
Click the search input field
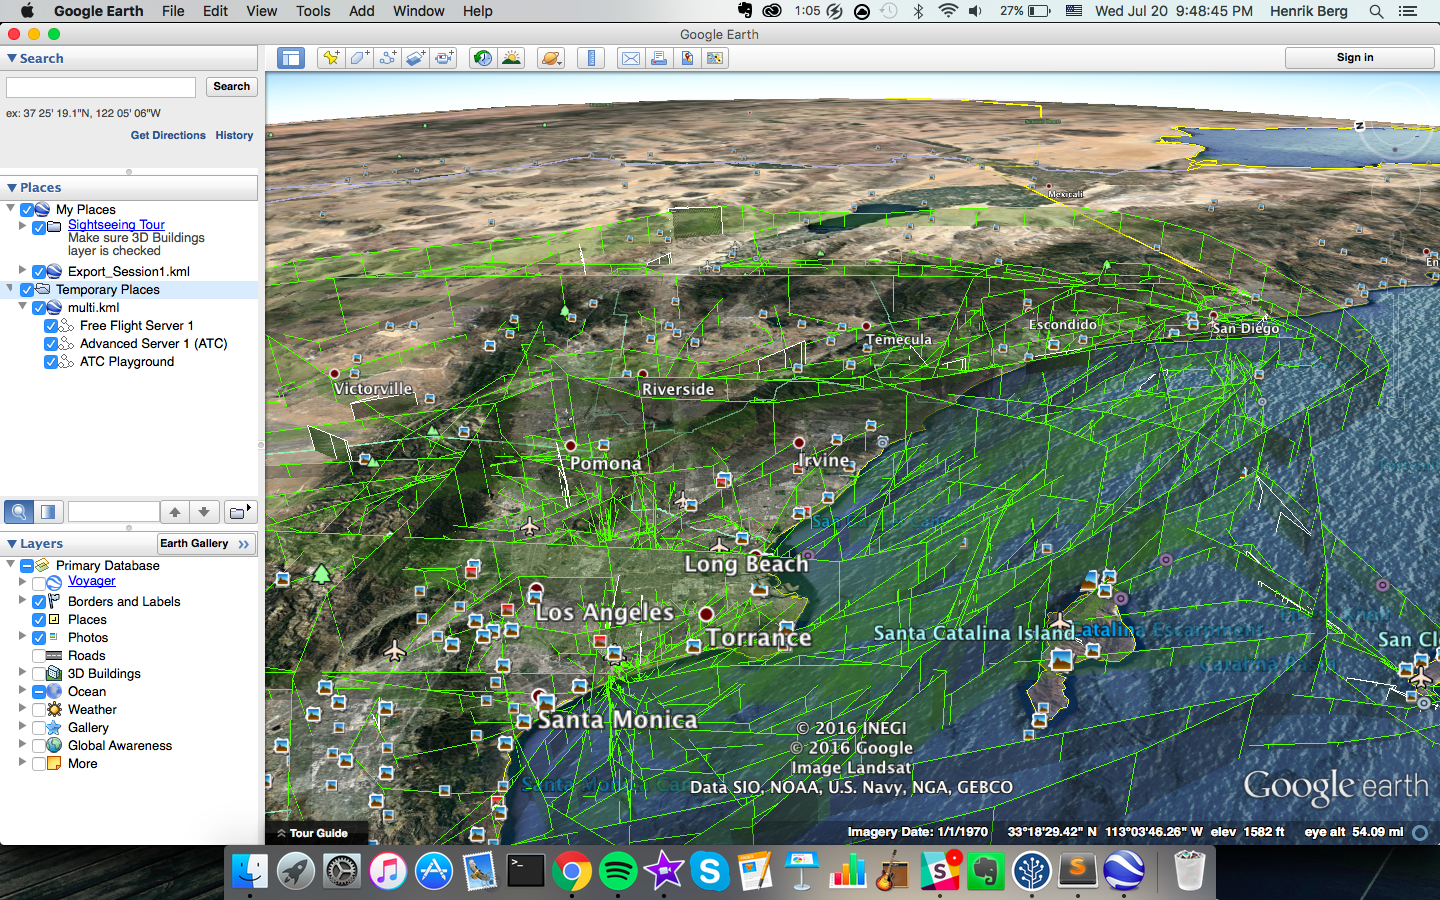pos(101,87)
